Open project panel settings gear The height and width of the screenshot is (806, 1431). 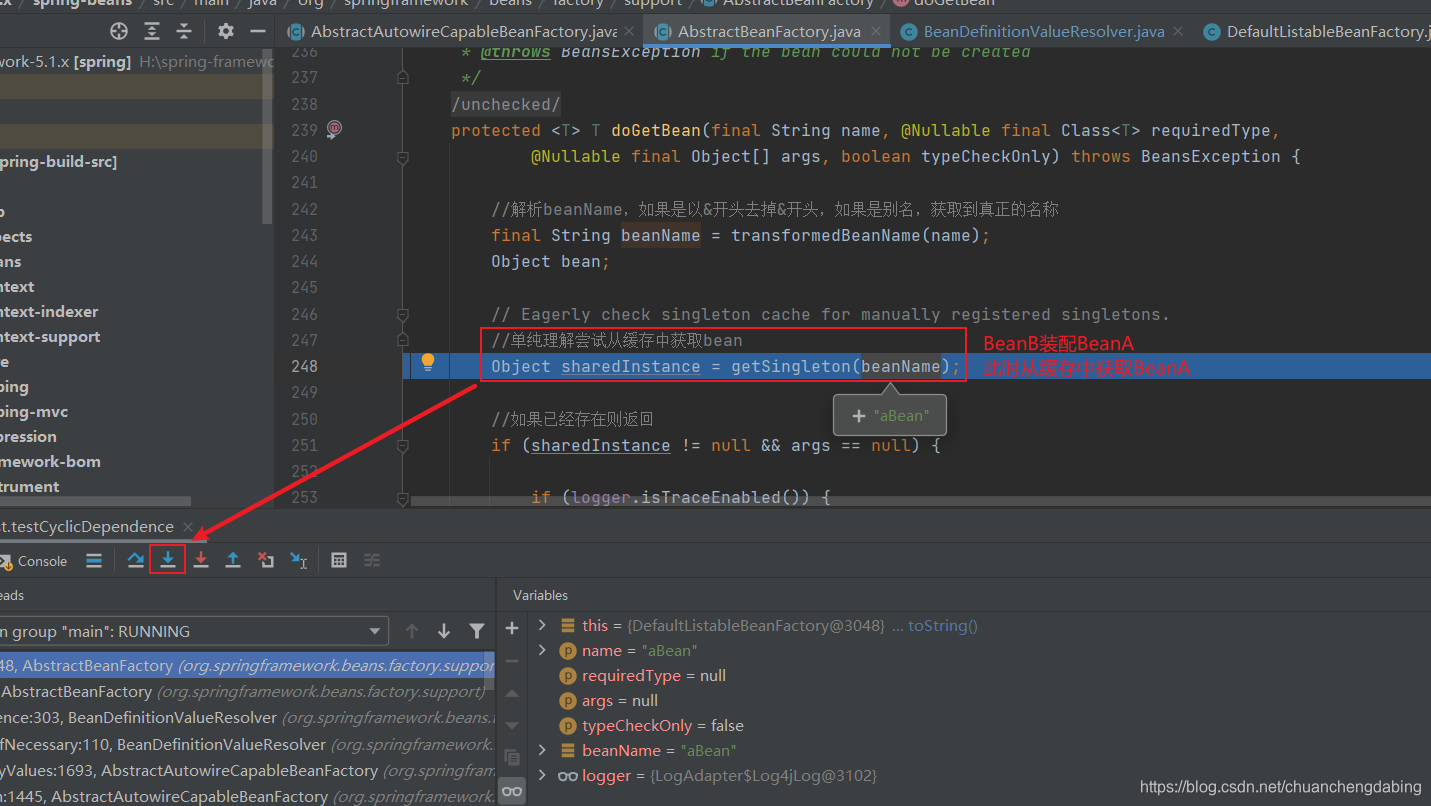tap(226, 31)
